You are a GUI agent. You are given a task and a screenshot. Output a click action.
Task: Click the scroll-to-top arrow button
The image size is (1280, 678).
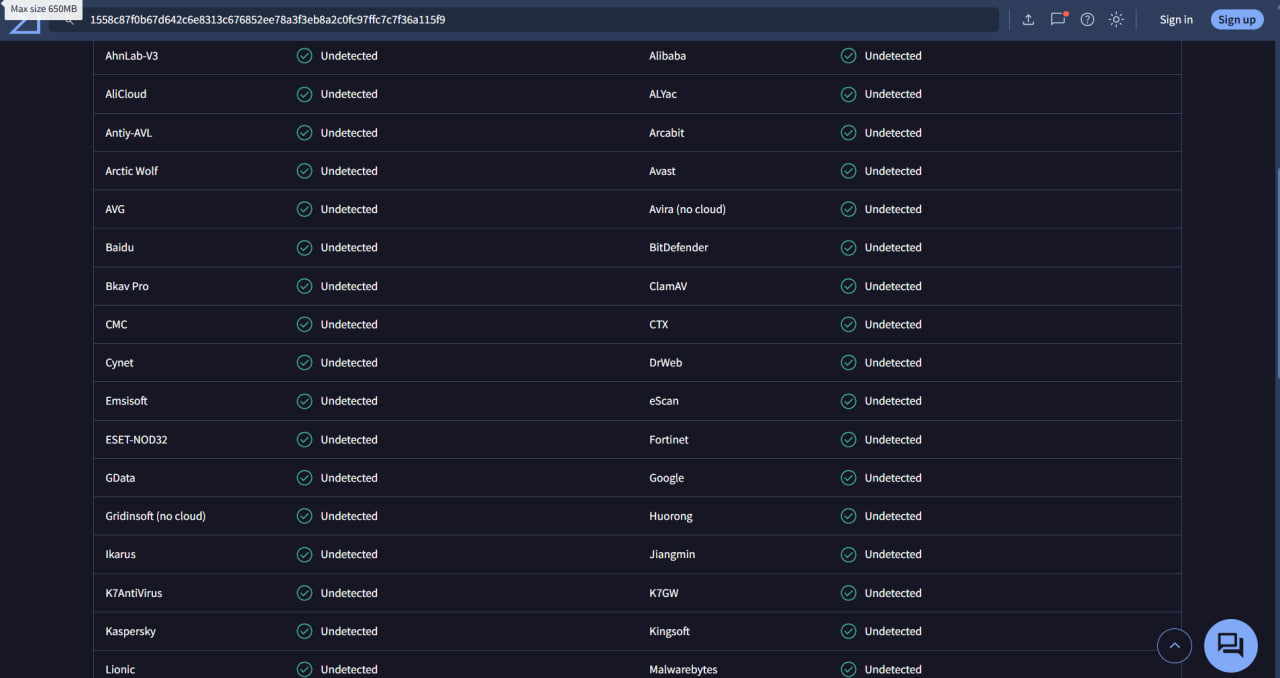[1174, 646]
